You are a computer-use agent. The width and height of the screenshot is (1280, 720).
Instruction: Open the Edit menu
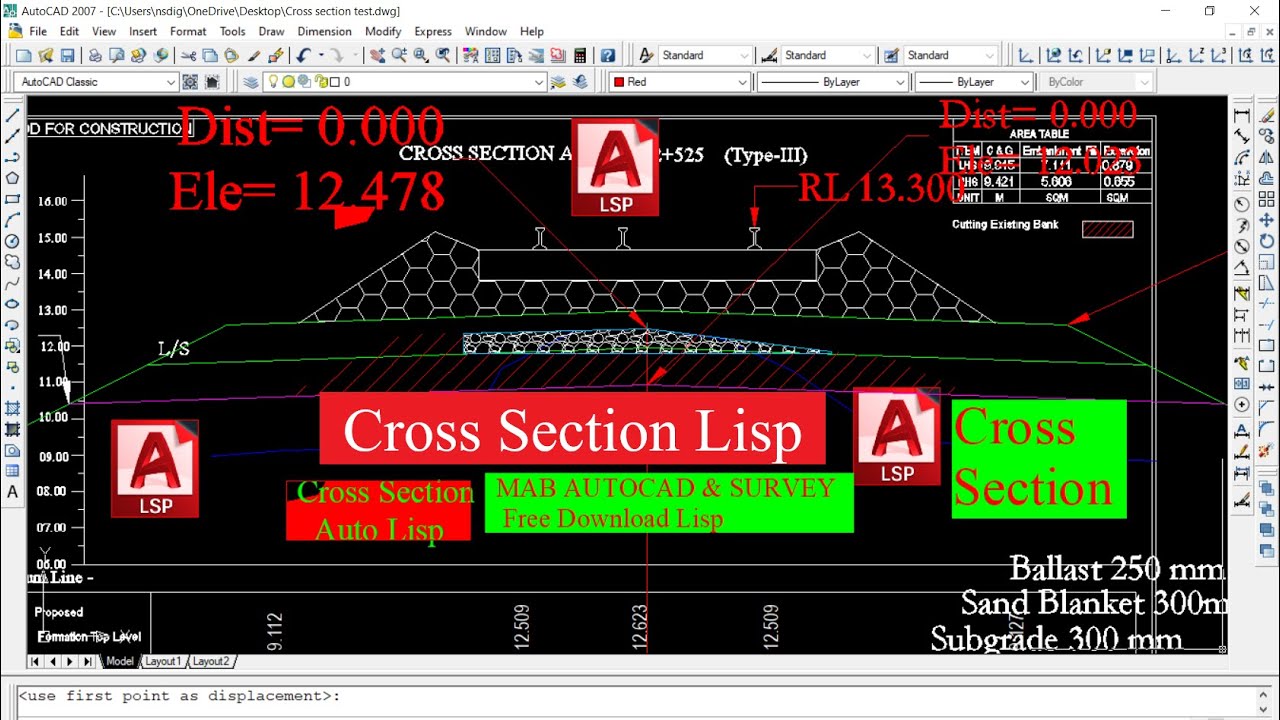click(70, 32)
